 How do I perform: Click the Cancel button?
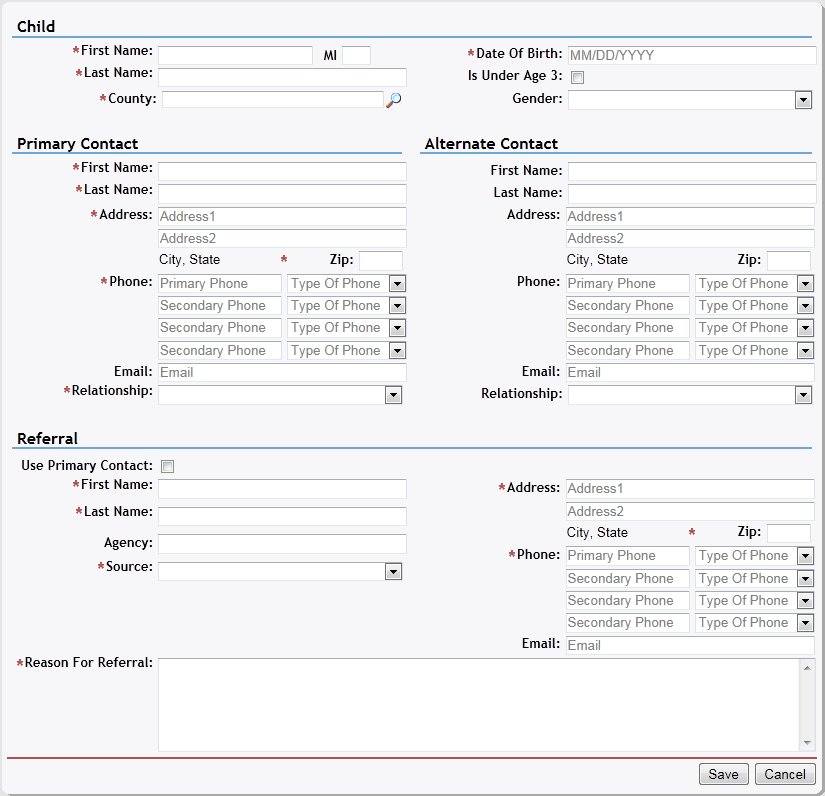tap(785, 774)
